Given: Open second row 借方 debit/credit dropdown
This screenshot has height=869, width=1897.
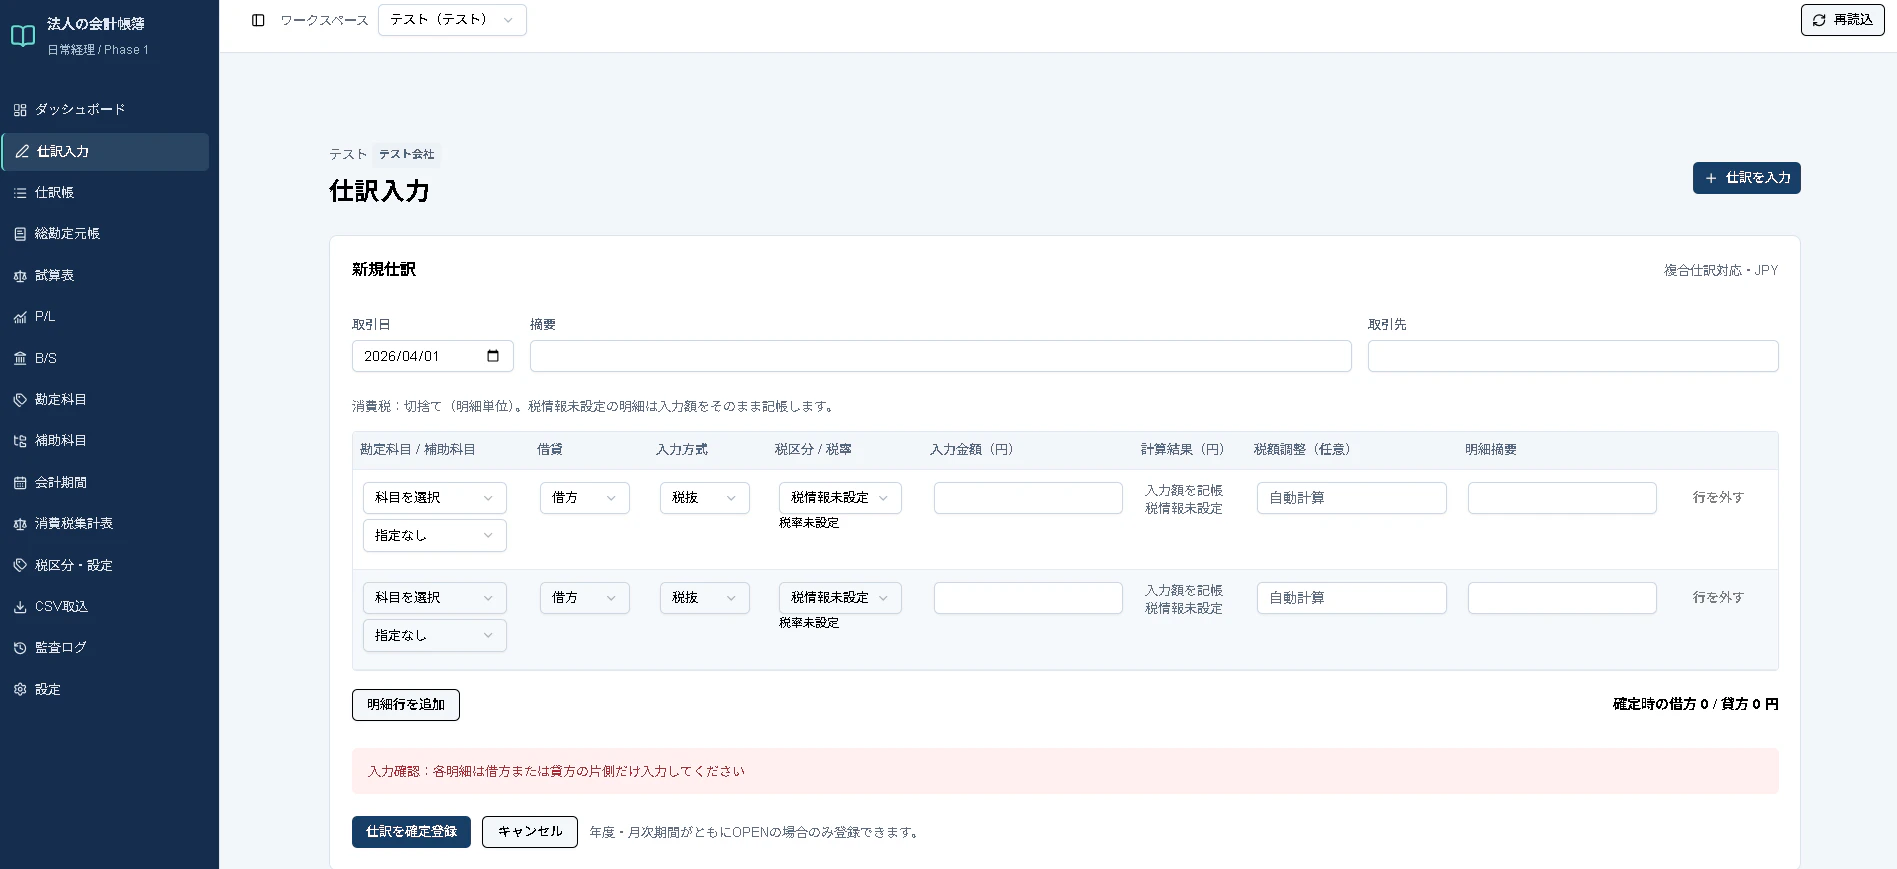Looking at the screenshot, I should tap(585, 598).
